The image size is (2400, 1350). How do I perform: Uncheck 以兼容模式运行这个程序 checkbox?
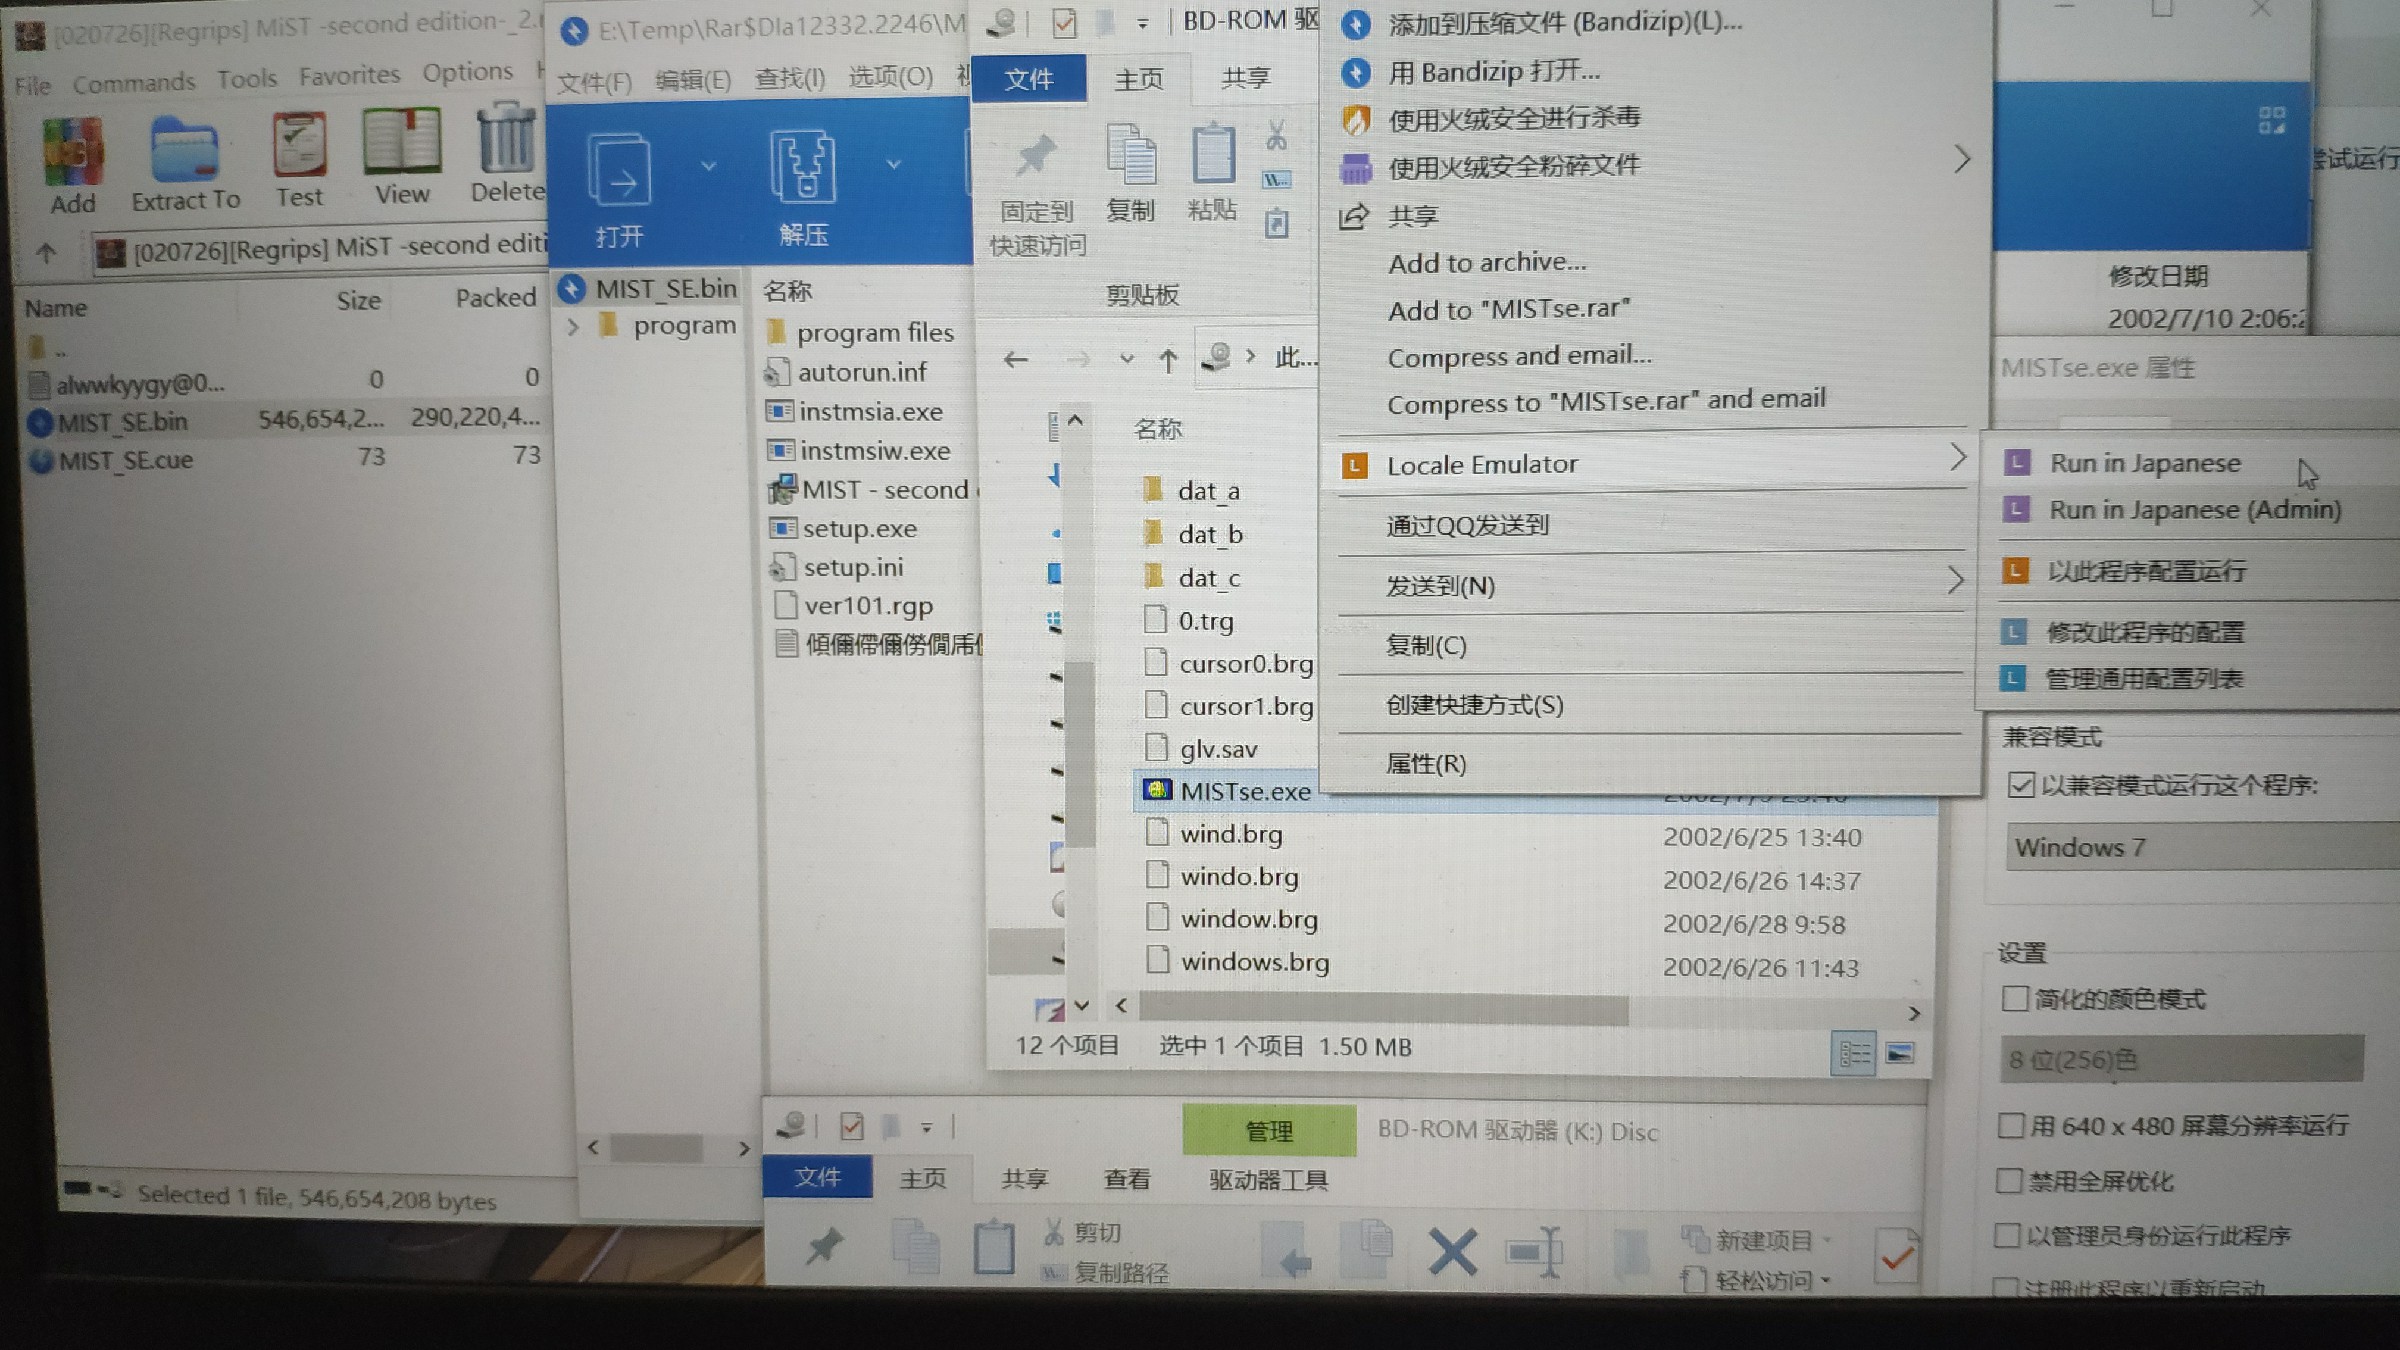pyautogui.click(x=2020, y=785)
